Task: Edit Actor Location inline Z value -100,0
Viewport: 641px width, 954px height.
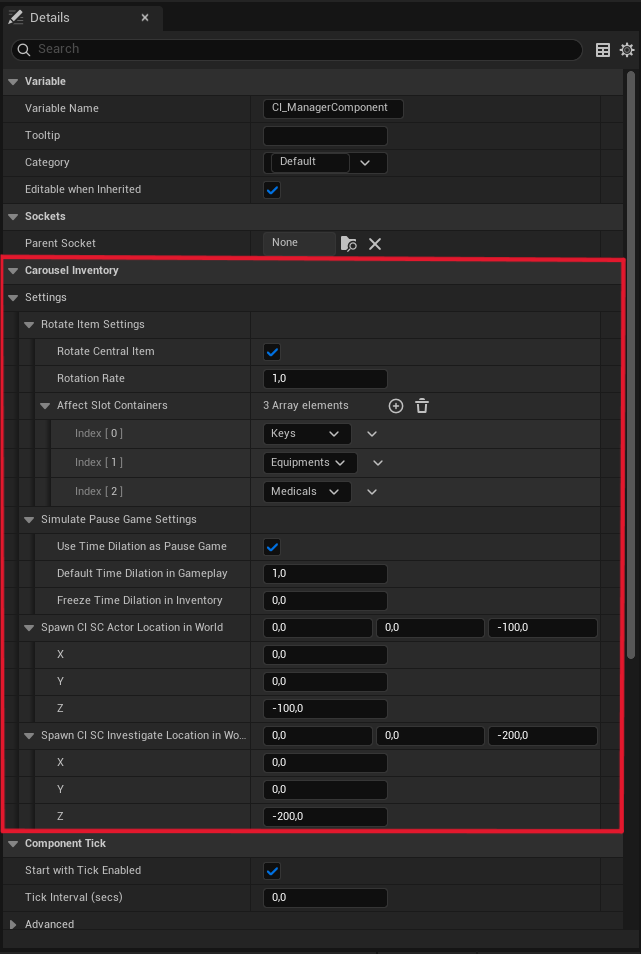Action: 542,628
